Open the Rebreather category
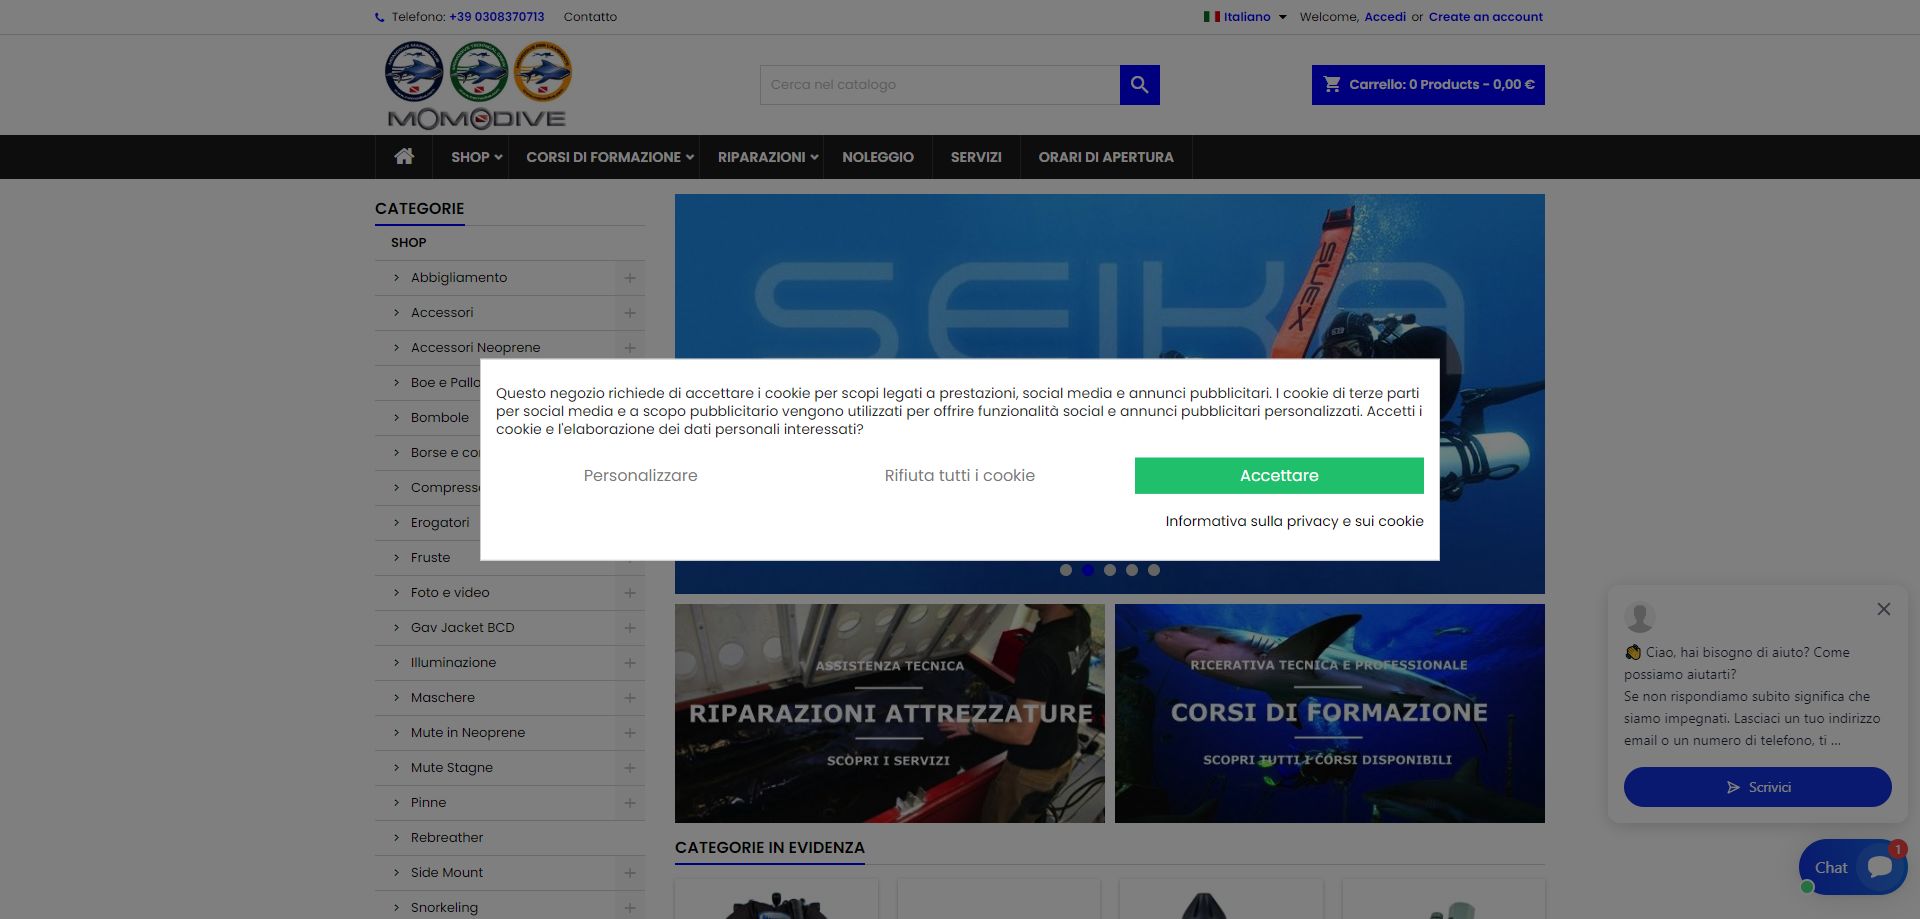This screenshot has width=1920, height=919. (447, 838)
